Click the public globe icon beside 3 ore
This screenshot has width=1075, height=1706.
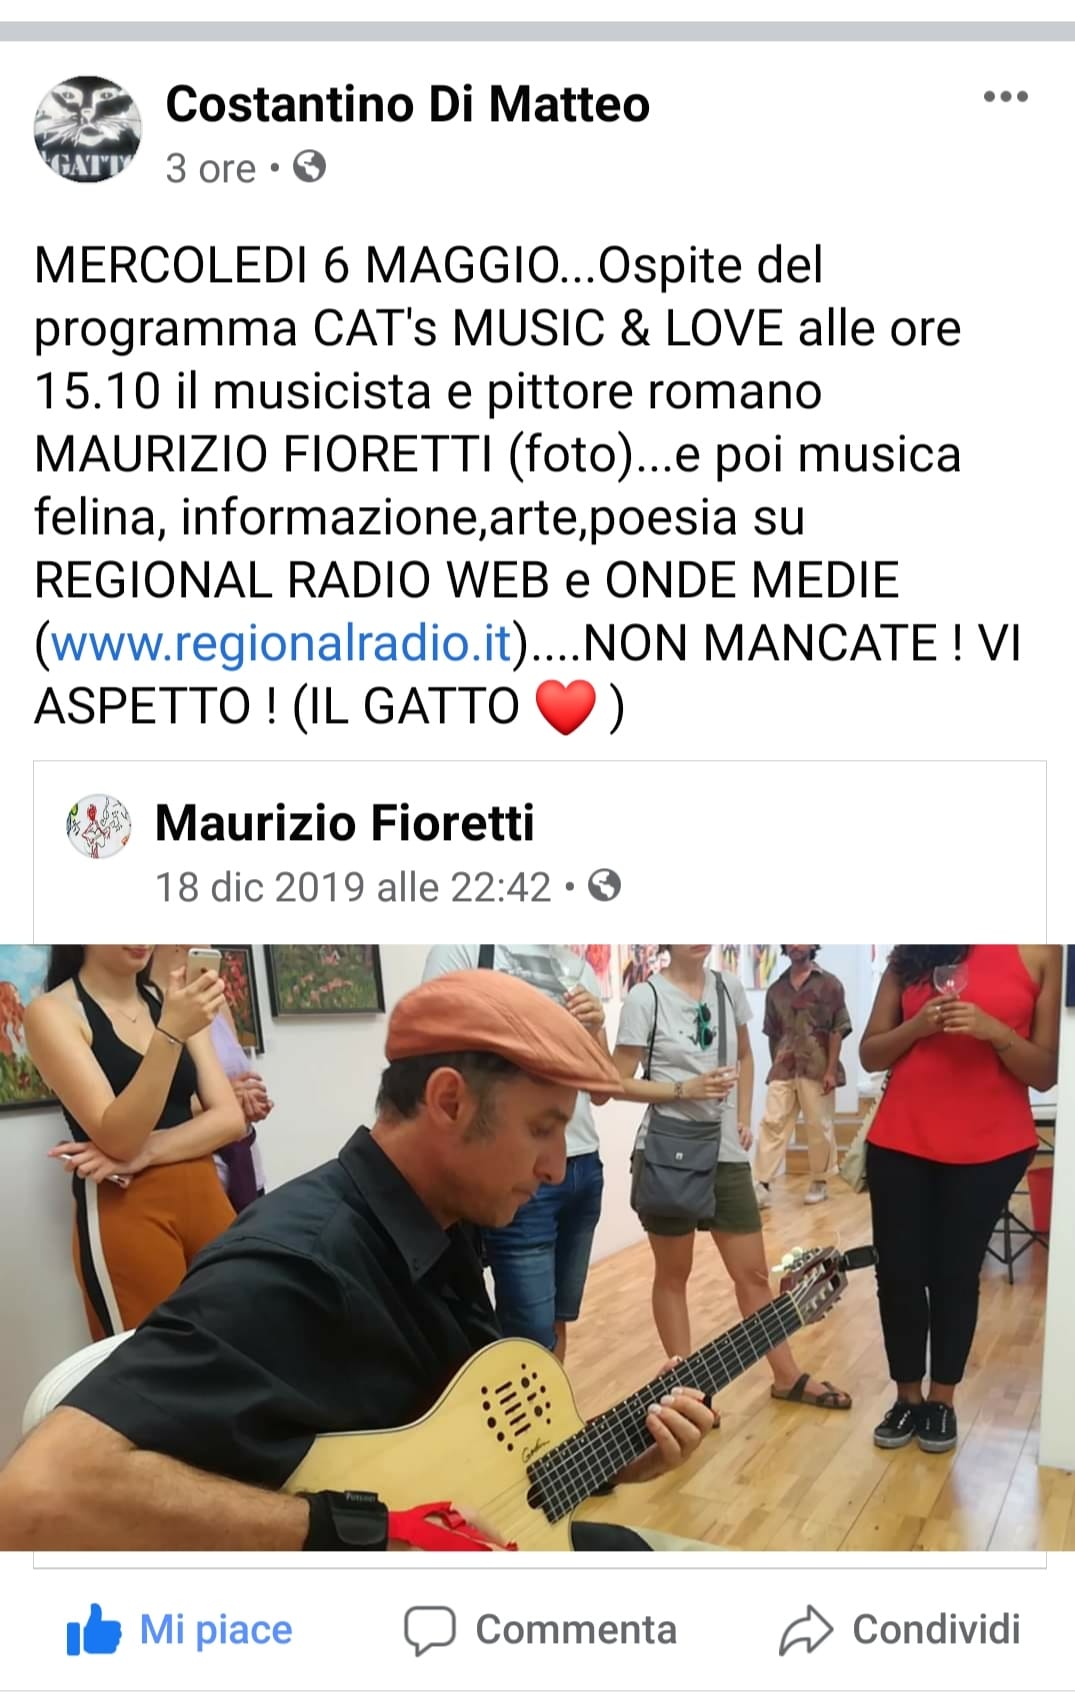click(x=309, y=166)
